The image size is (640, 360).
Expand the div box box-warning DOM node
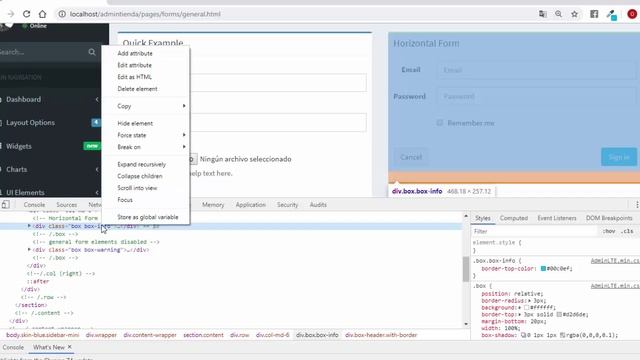(29, 249)
